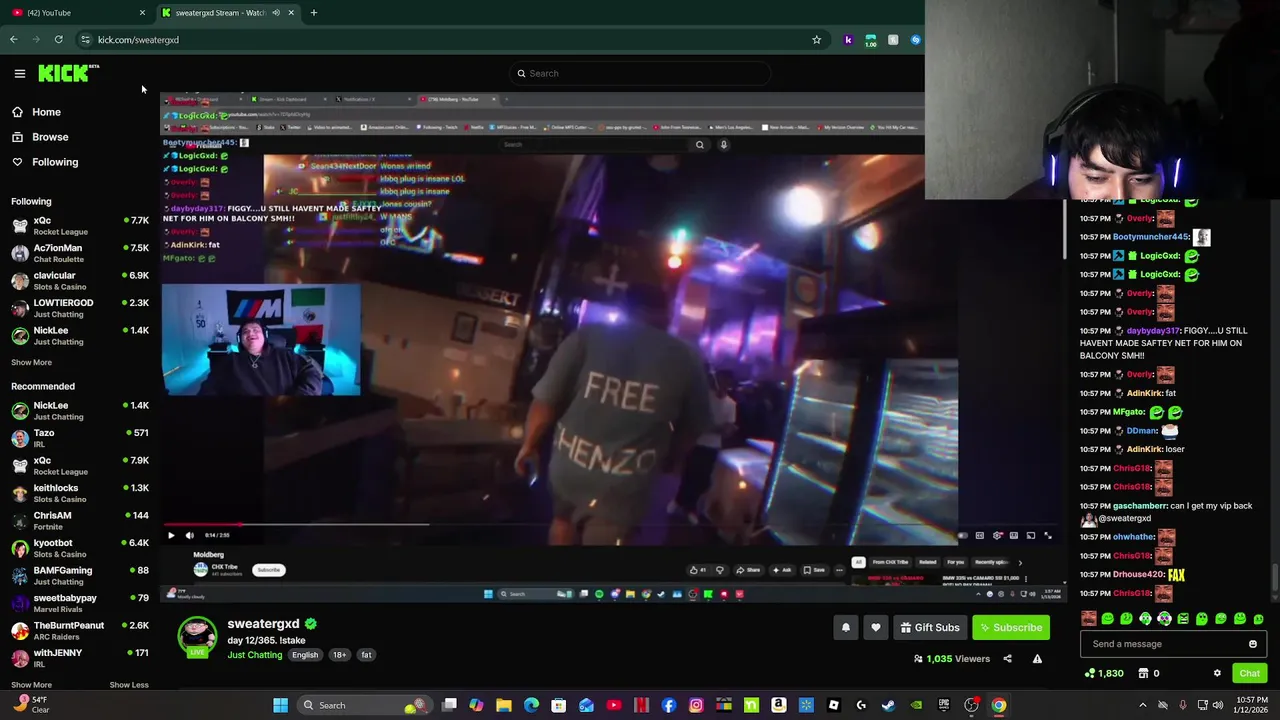Screen dimensions: 1280x720
Task: Click the fat tag
Action: pos(366,655)
